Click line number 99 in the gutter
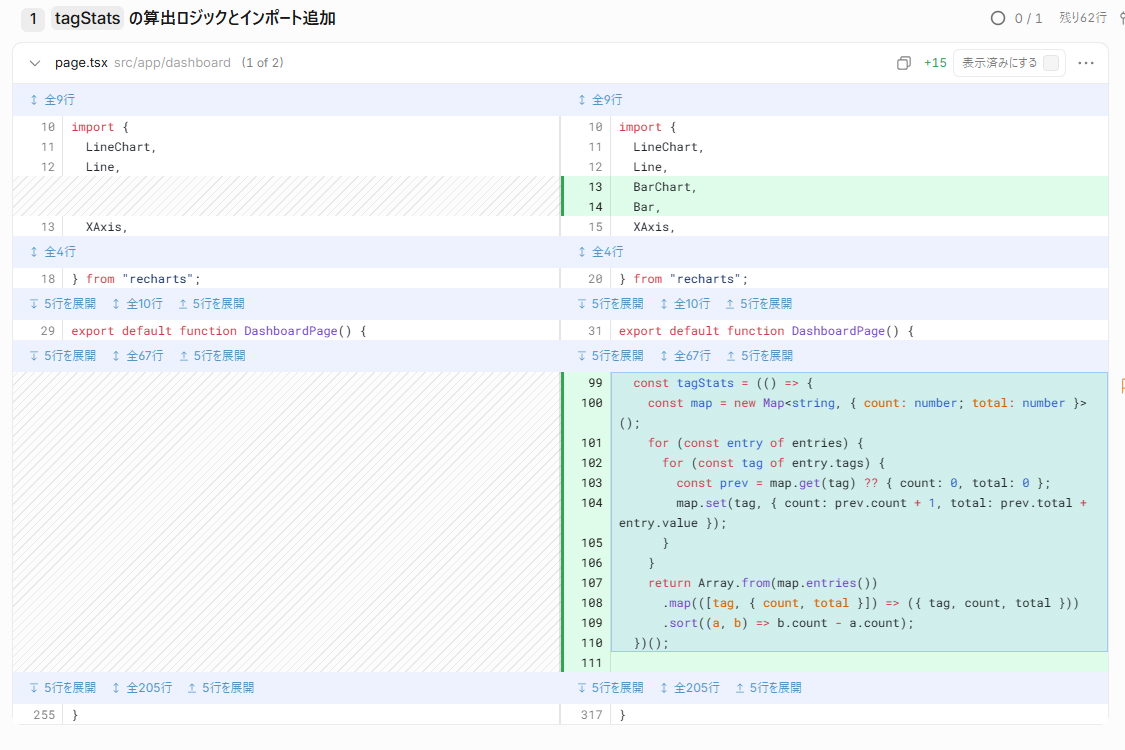Screen dimensions: 1125x750 (x=595, y=383)
